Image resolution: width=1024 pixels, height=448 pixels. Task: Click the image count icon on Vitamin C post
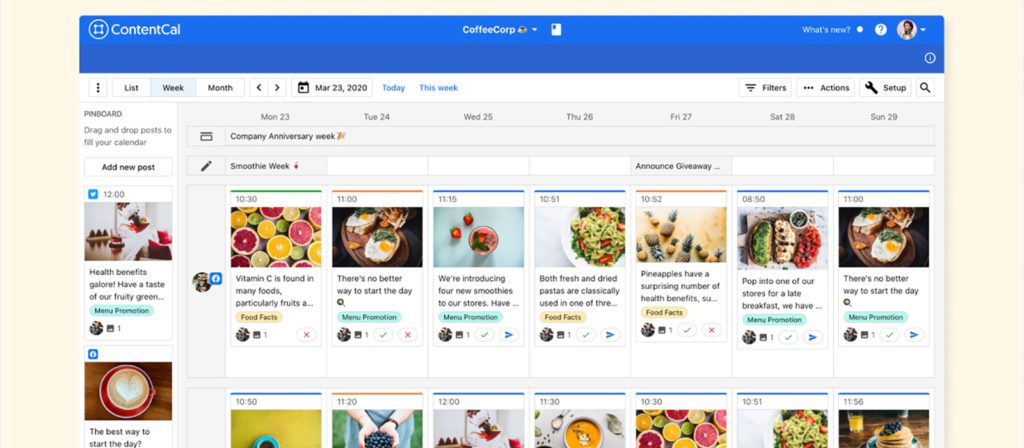(x=256, y=335)
